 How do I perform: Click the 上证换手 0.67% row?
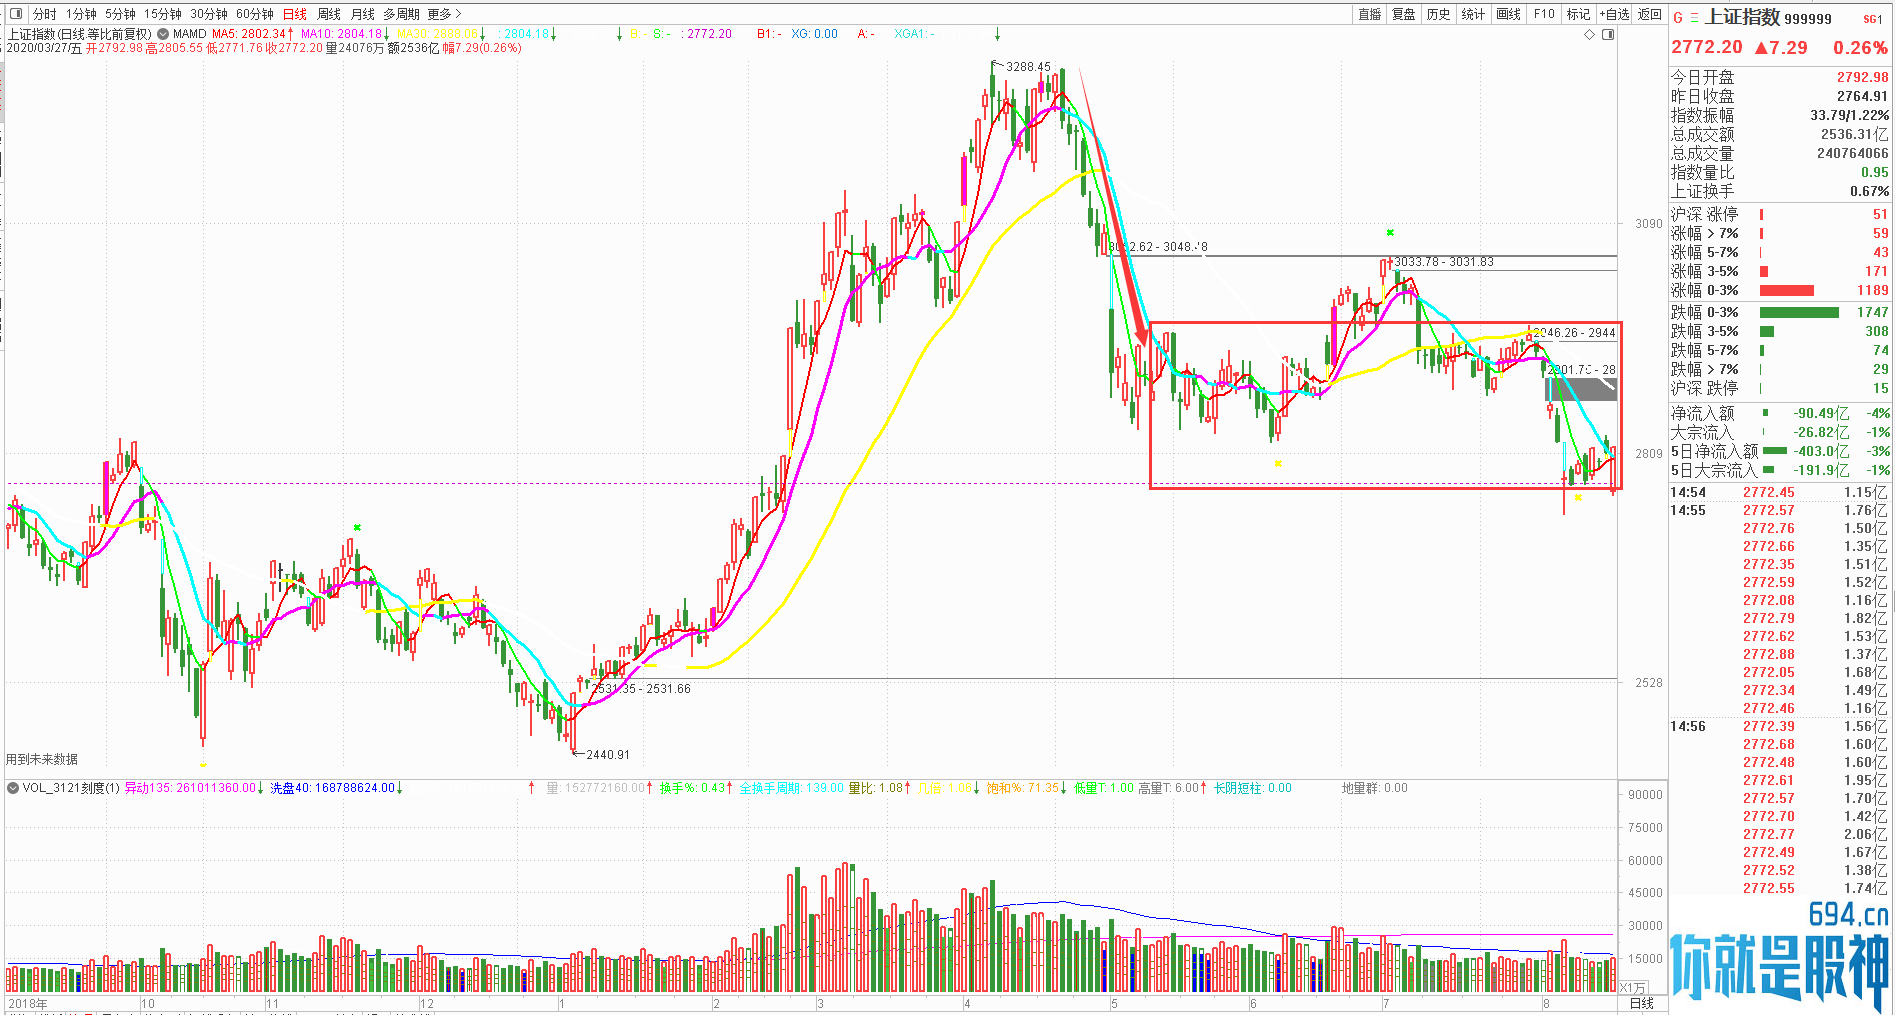[1780, 191]
